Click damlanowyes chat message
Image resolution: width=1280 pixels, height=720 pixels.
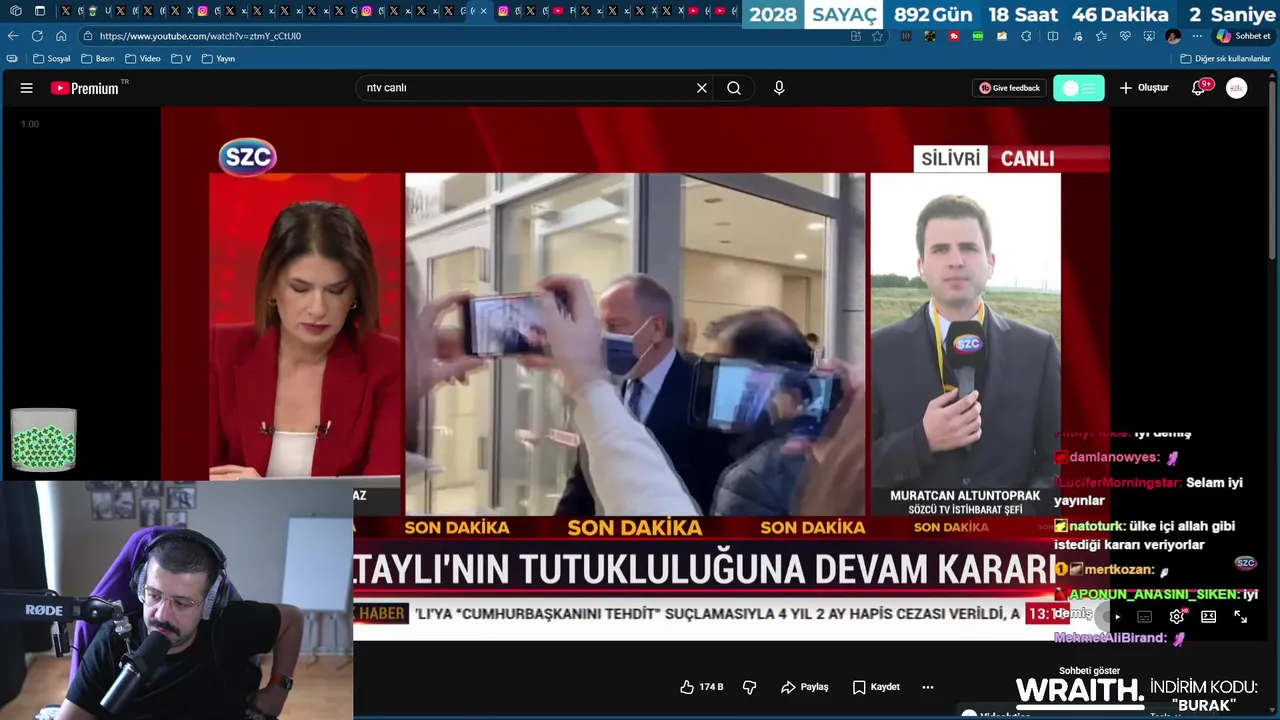tap(1118, 457)
